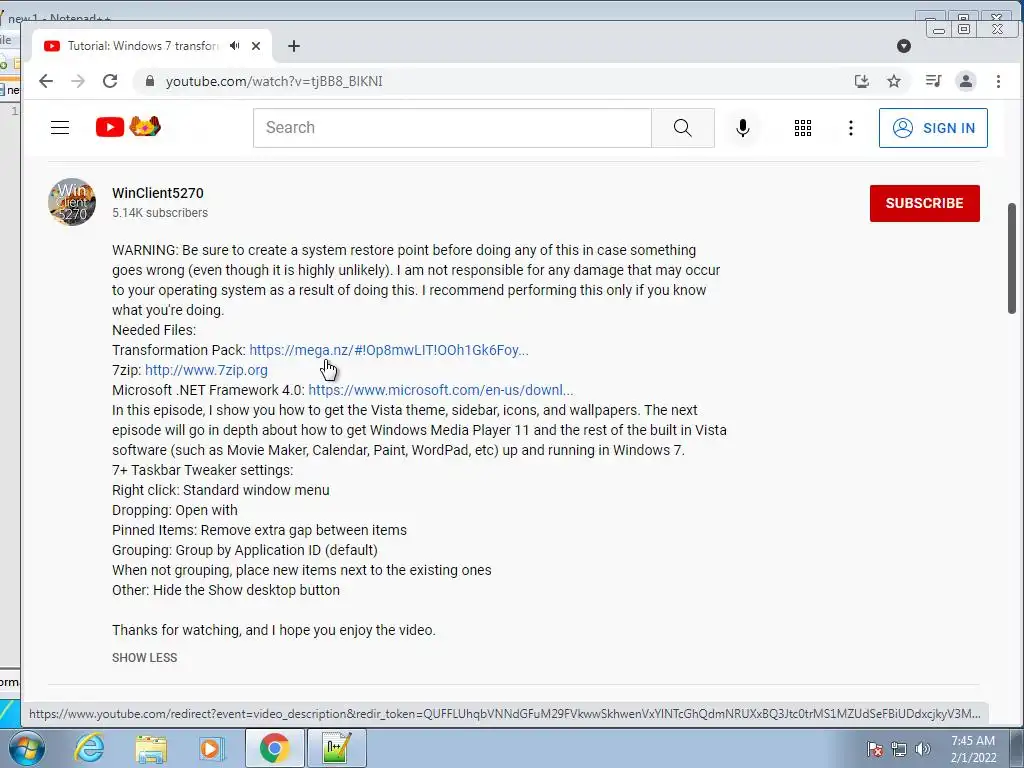1024x768 pixels.
Task: Click the SIGN IN button
Action: pyautogui.click(x=933, y=128)
